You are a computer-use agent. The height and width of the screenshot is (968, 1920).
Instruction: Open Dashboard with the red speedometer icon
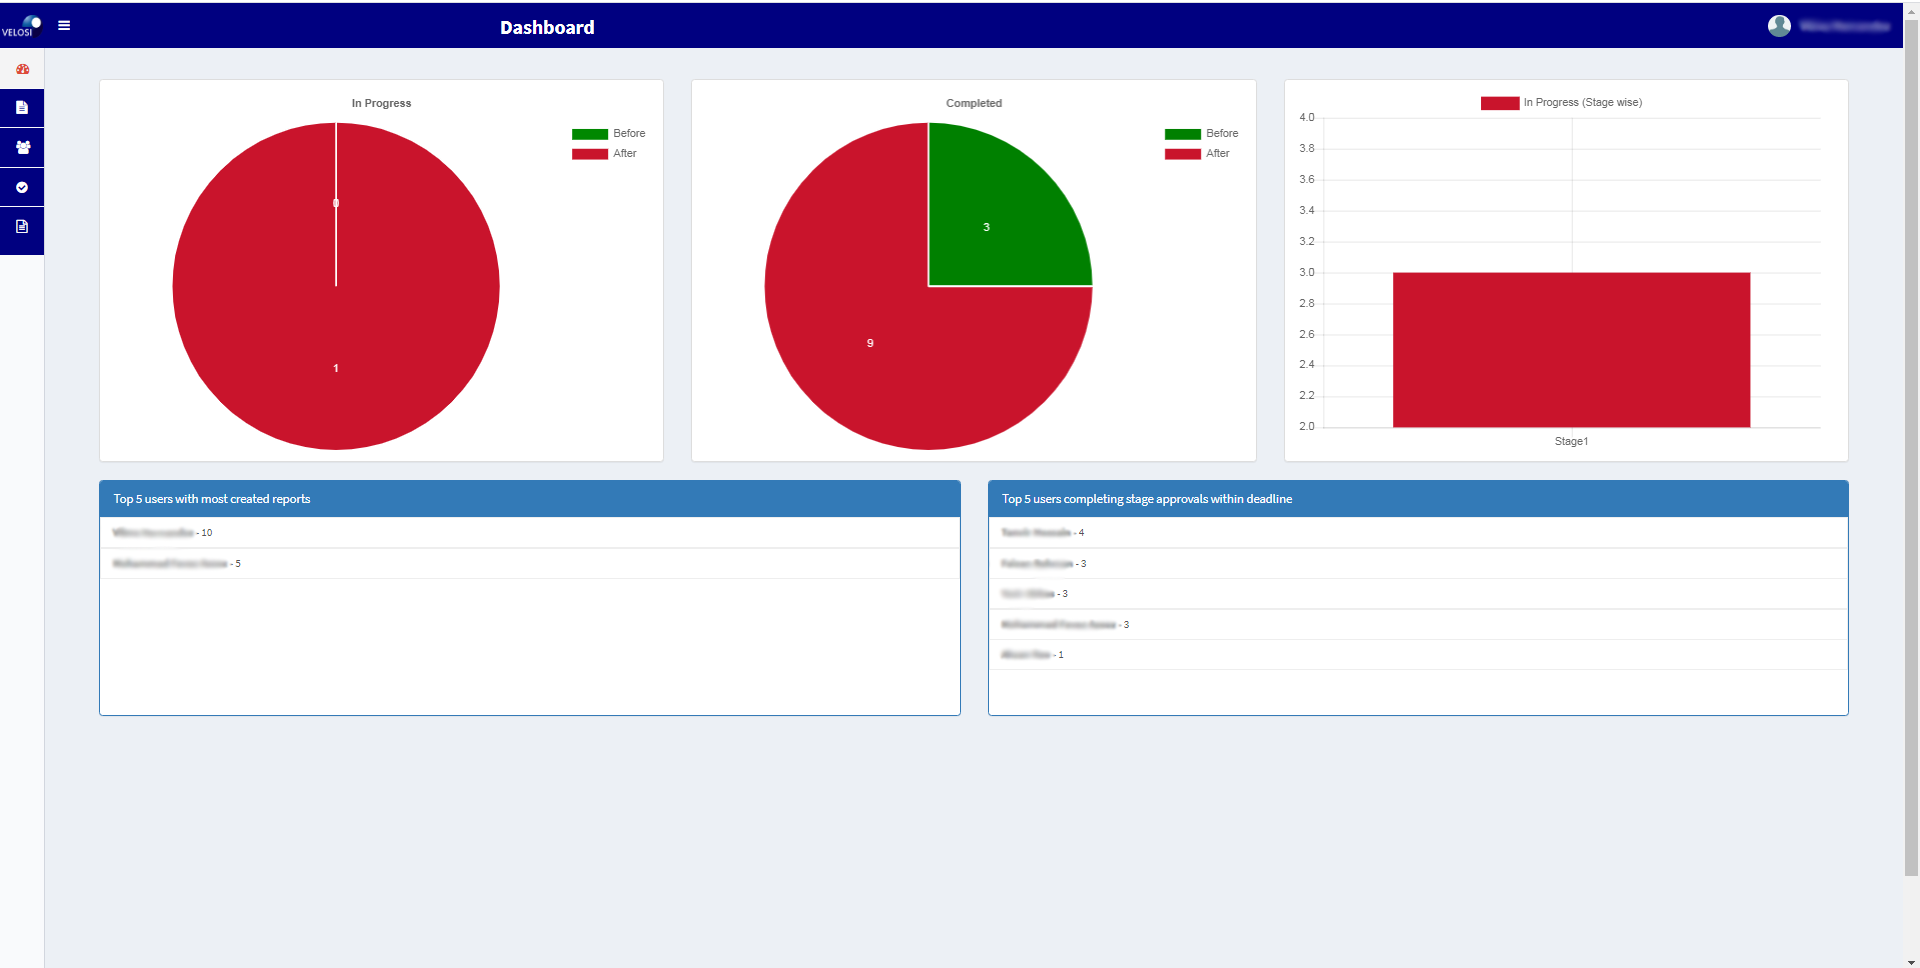22,69
